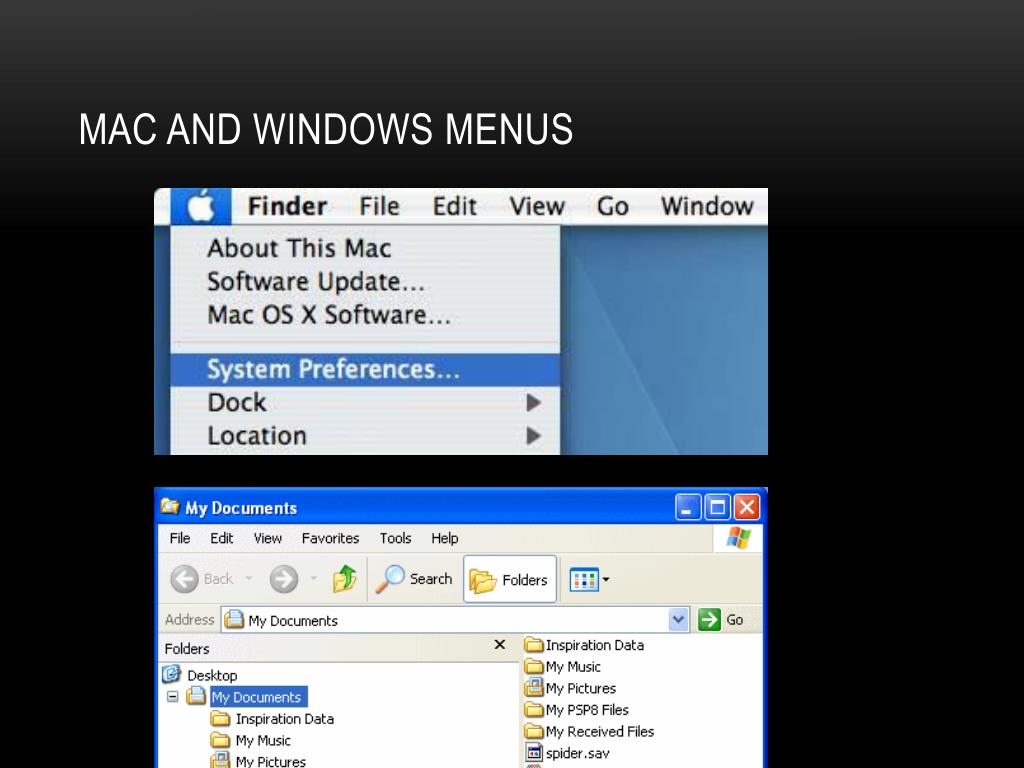Select My Music folder in the file list
Image resolution: width=1024 pixels, height=768 pixels.
pos(563,667)
